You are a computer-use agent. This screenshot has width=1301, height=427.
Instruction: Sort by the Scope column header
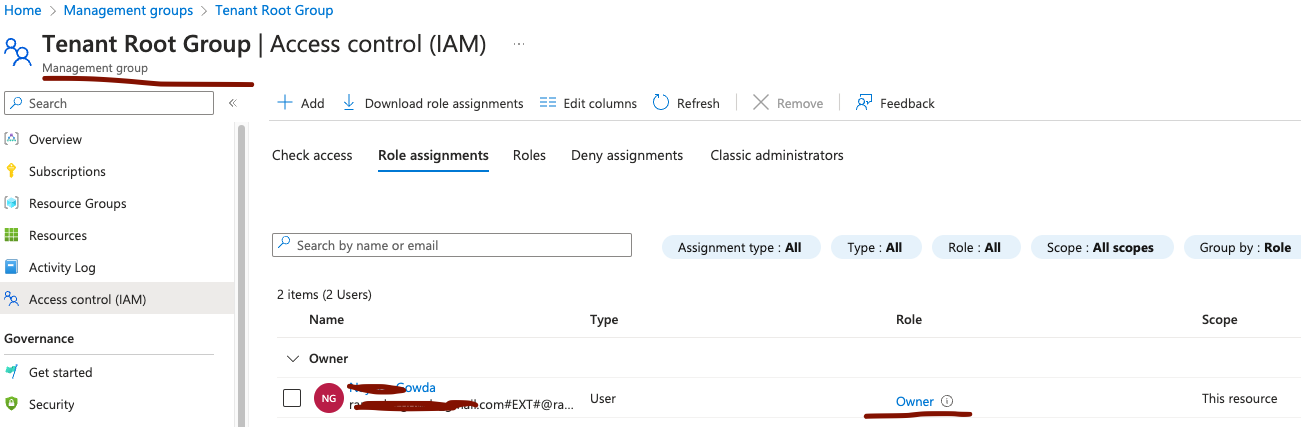1219,320
